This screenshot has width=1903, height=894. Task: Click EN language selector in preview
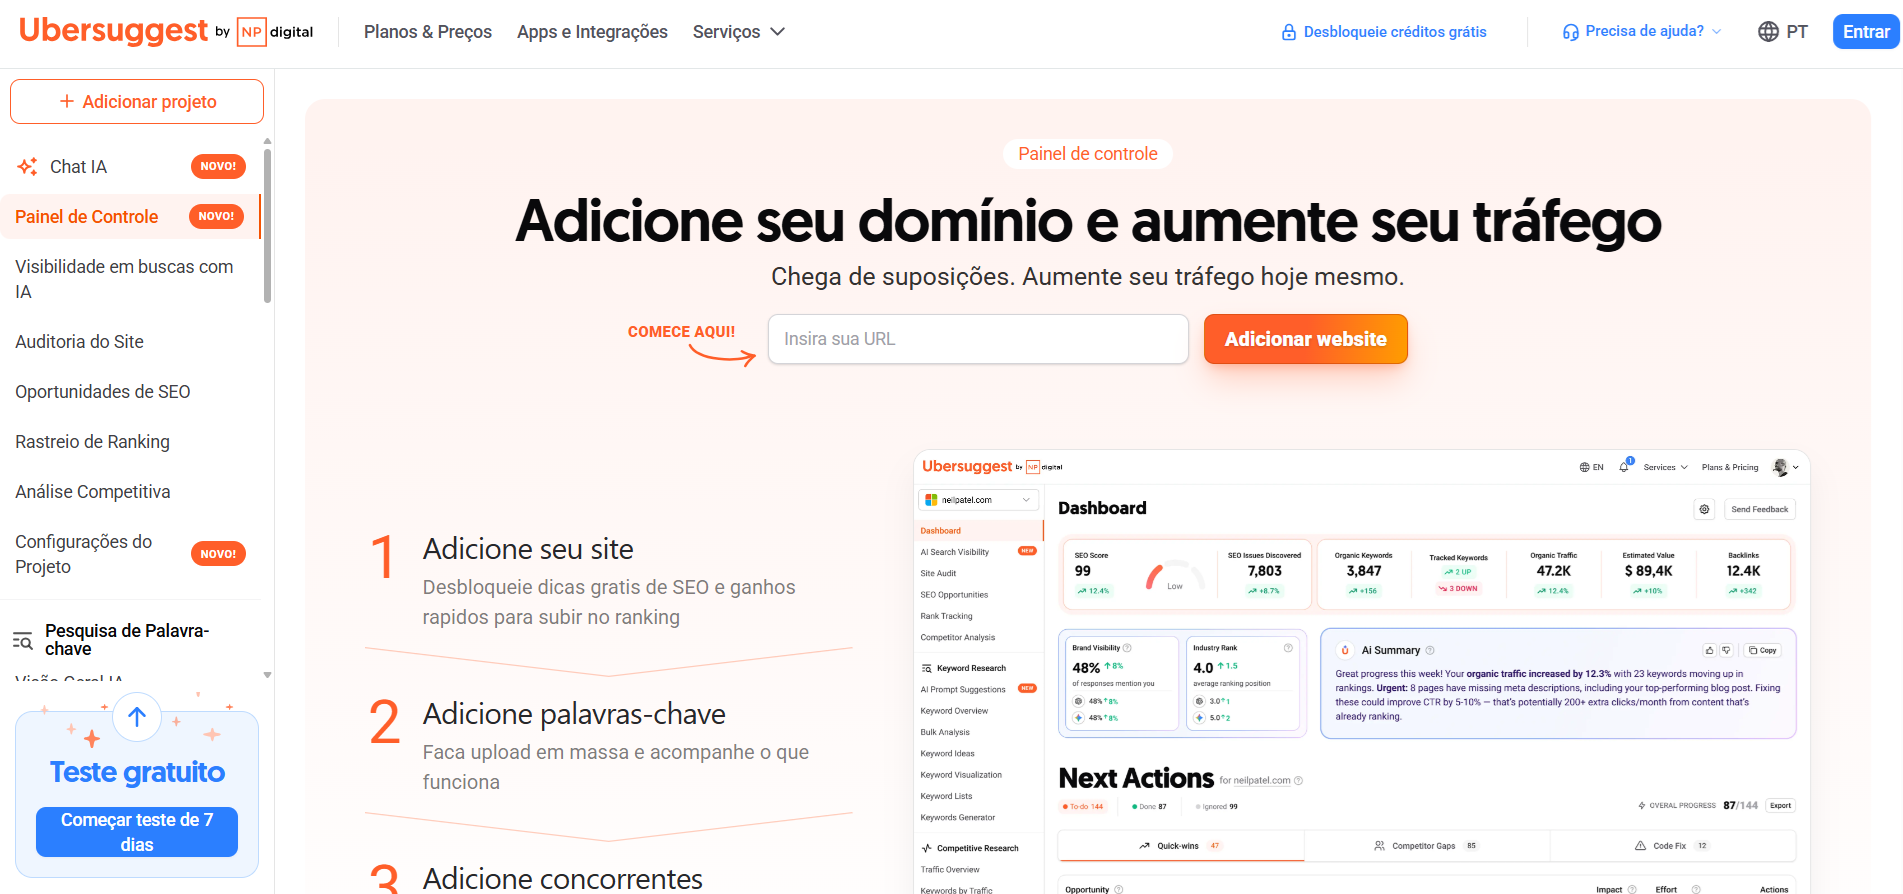click(1591, 467)
